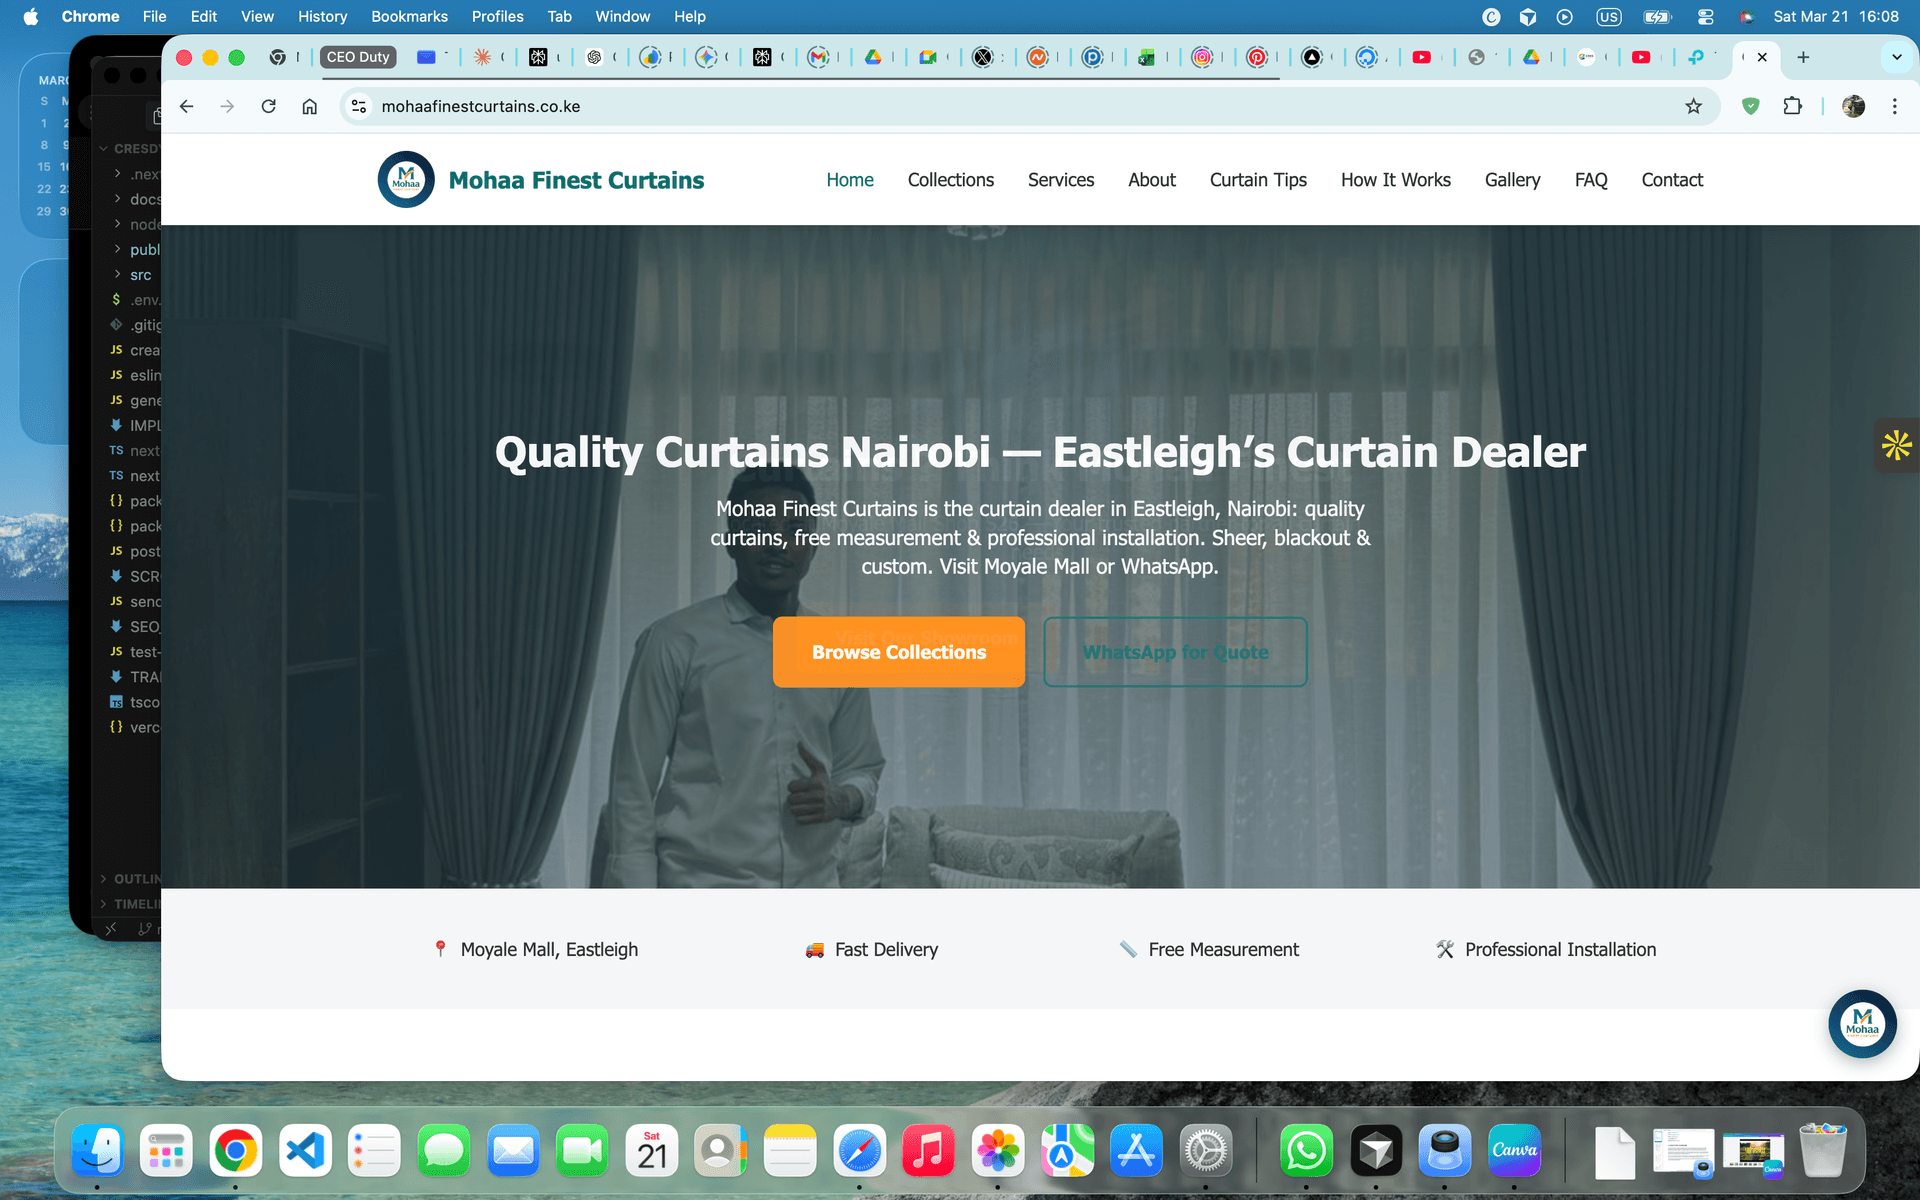This screenshot has width=1920, height=1200.
Task: Click the yellow asterisk side widget
Action: tap(1896, 445)
